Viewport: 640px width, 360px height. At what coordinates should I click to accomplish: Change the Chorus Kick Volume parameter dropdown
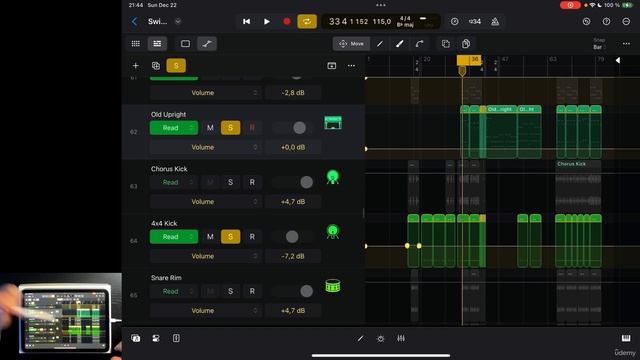coord(206,202)
